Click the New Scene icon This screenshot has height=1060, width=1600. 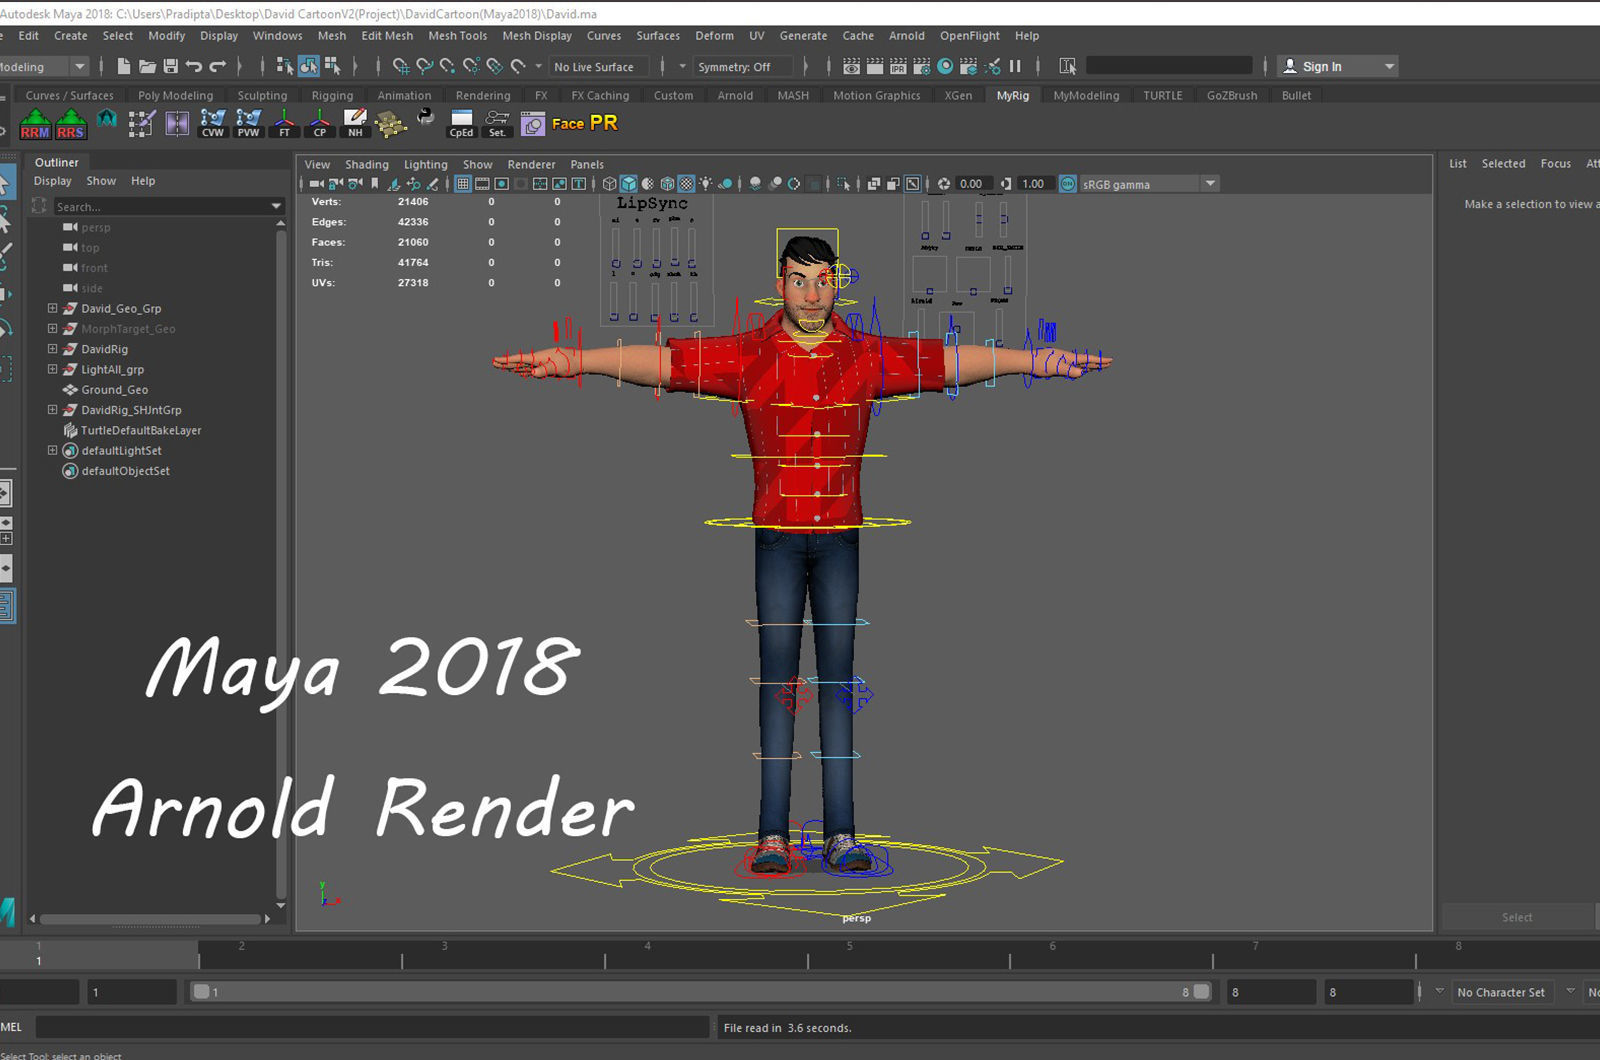pos(123,66)
